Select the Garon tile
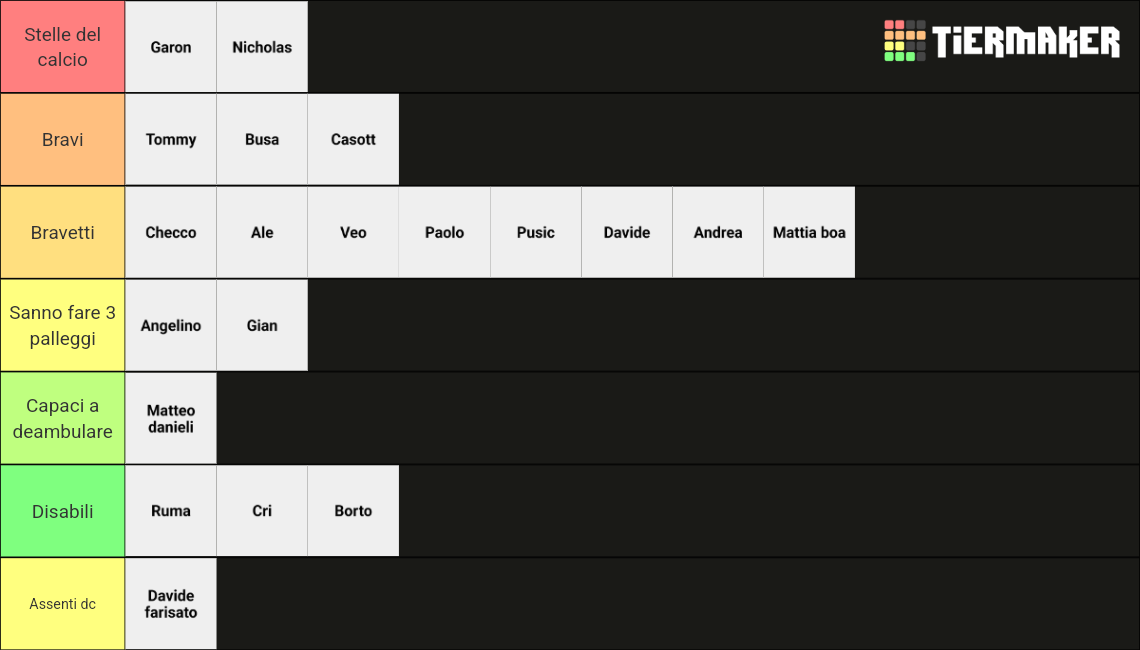1140x650 pixels. [x=171, y=47]
